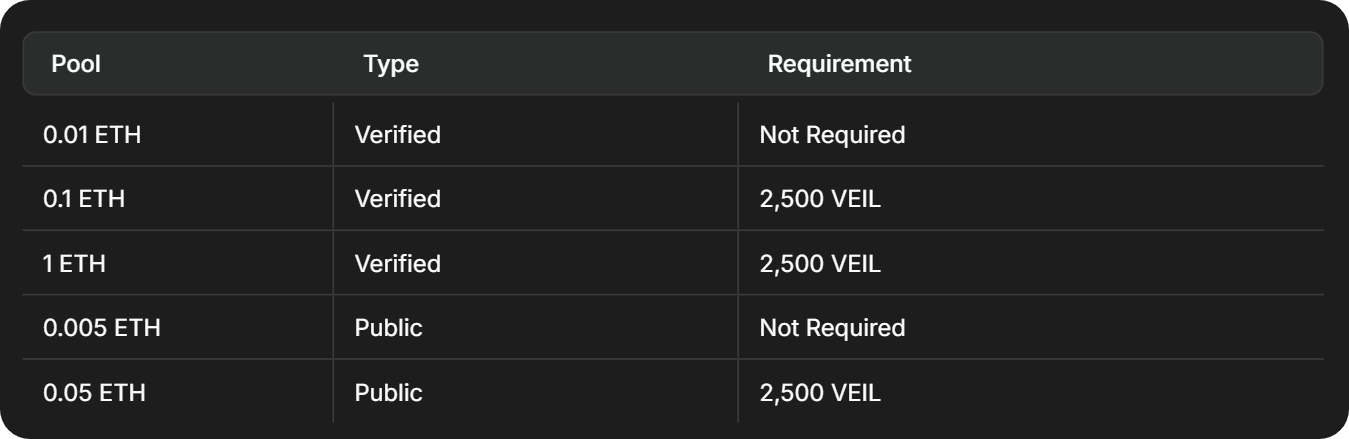Click Public type in the 0.05 ETH row
The height and width of the screenshot is (439, 1349).
tap(388, 393)
